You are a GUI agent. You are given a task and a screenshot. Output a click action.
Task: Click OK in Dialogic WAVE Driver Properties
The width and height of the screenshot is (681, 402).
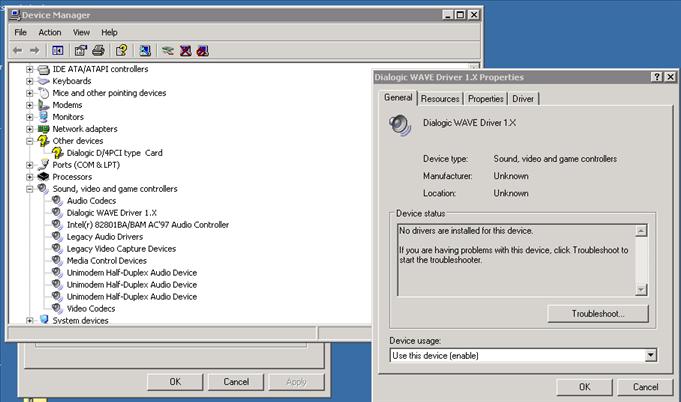tap(585, 387)
